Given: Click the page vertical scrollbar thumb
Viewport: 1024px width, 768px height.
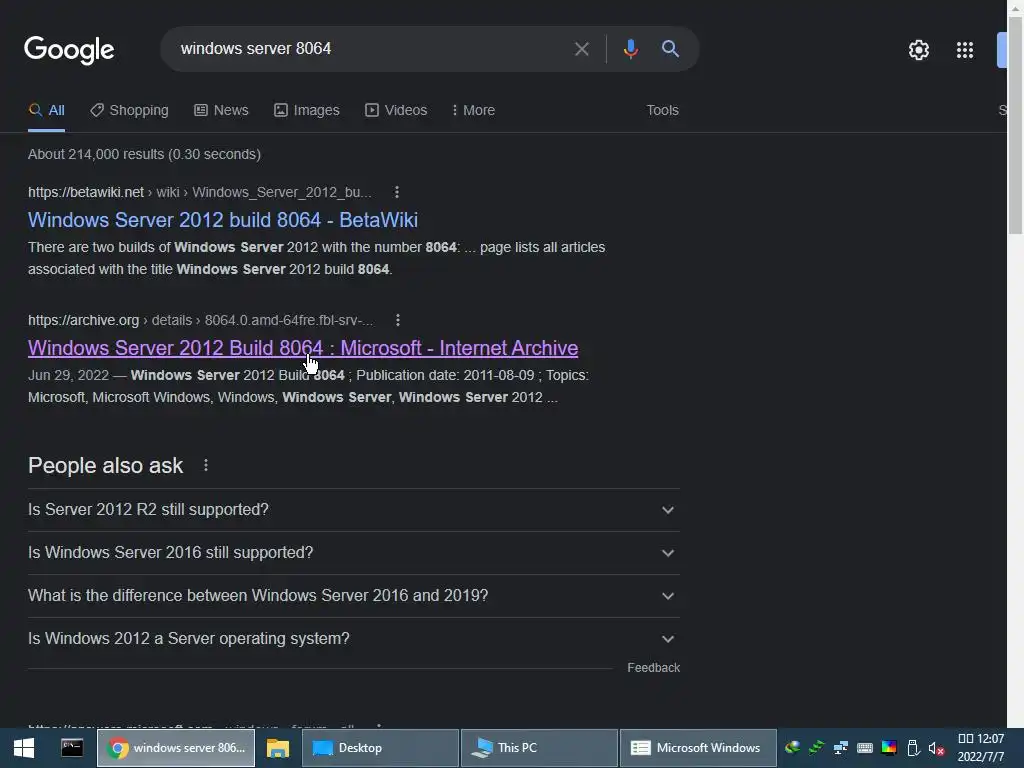Looking at the screenshot, I should pyautogui.click(x=1016, y=124).
